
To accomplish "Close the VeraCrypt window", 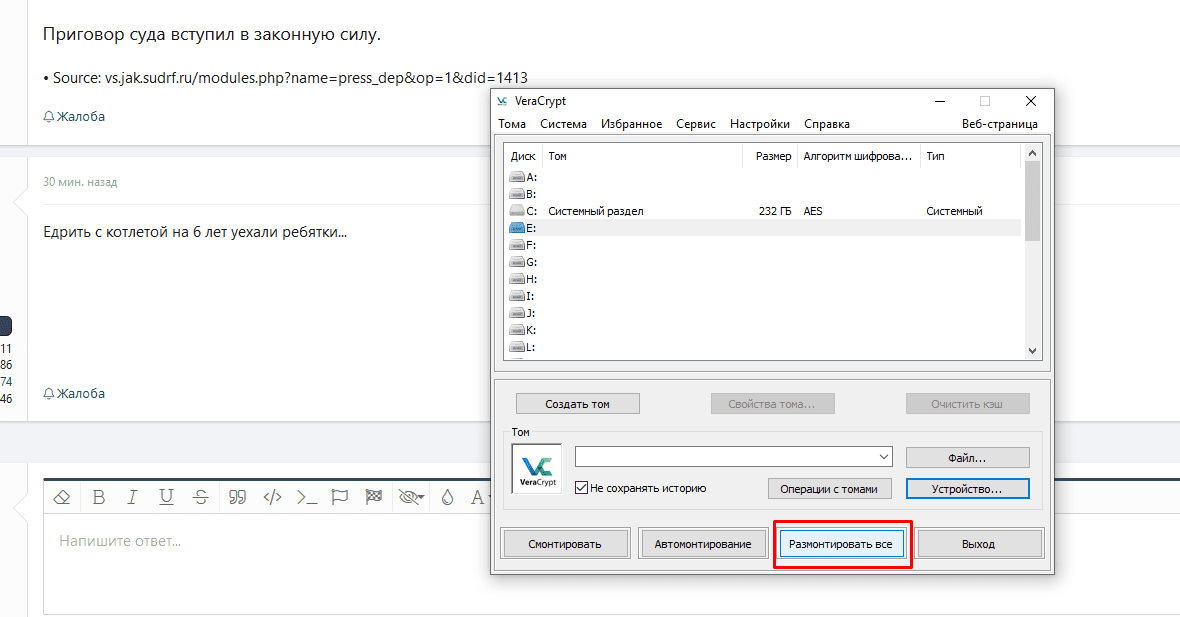I will [x=1031, y=101].
